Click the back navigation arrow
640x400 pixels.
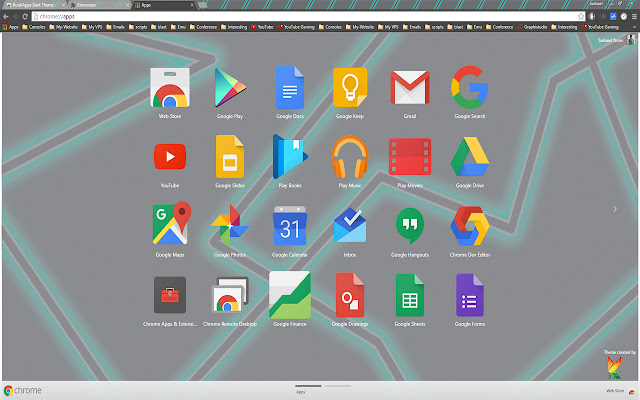click(6, 16)
